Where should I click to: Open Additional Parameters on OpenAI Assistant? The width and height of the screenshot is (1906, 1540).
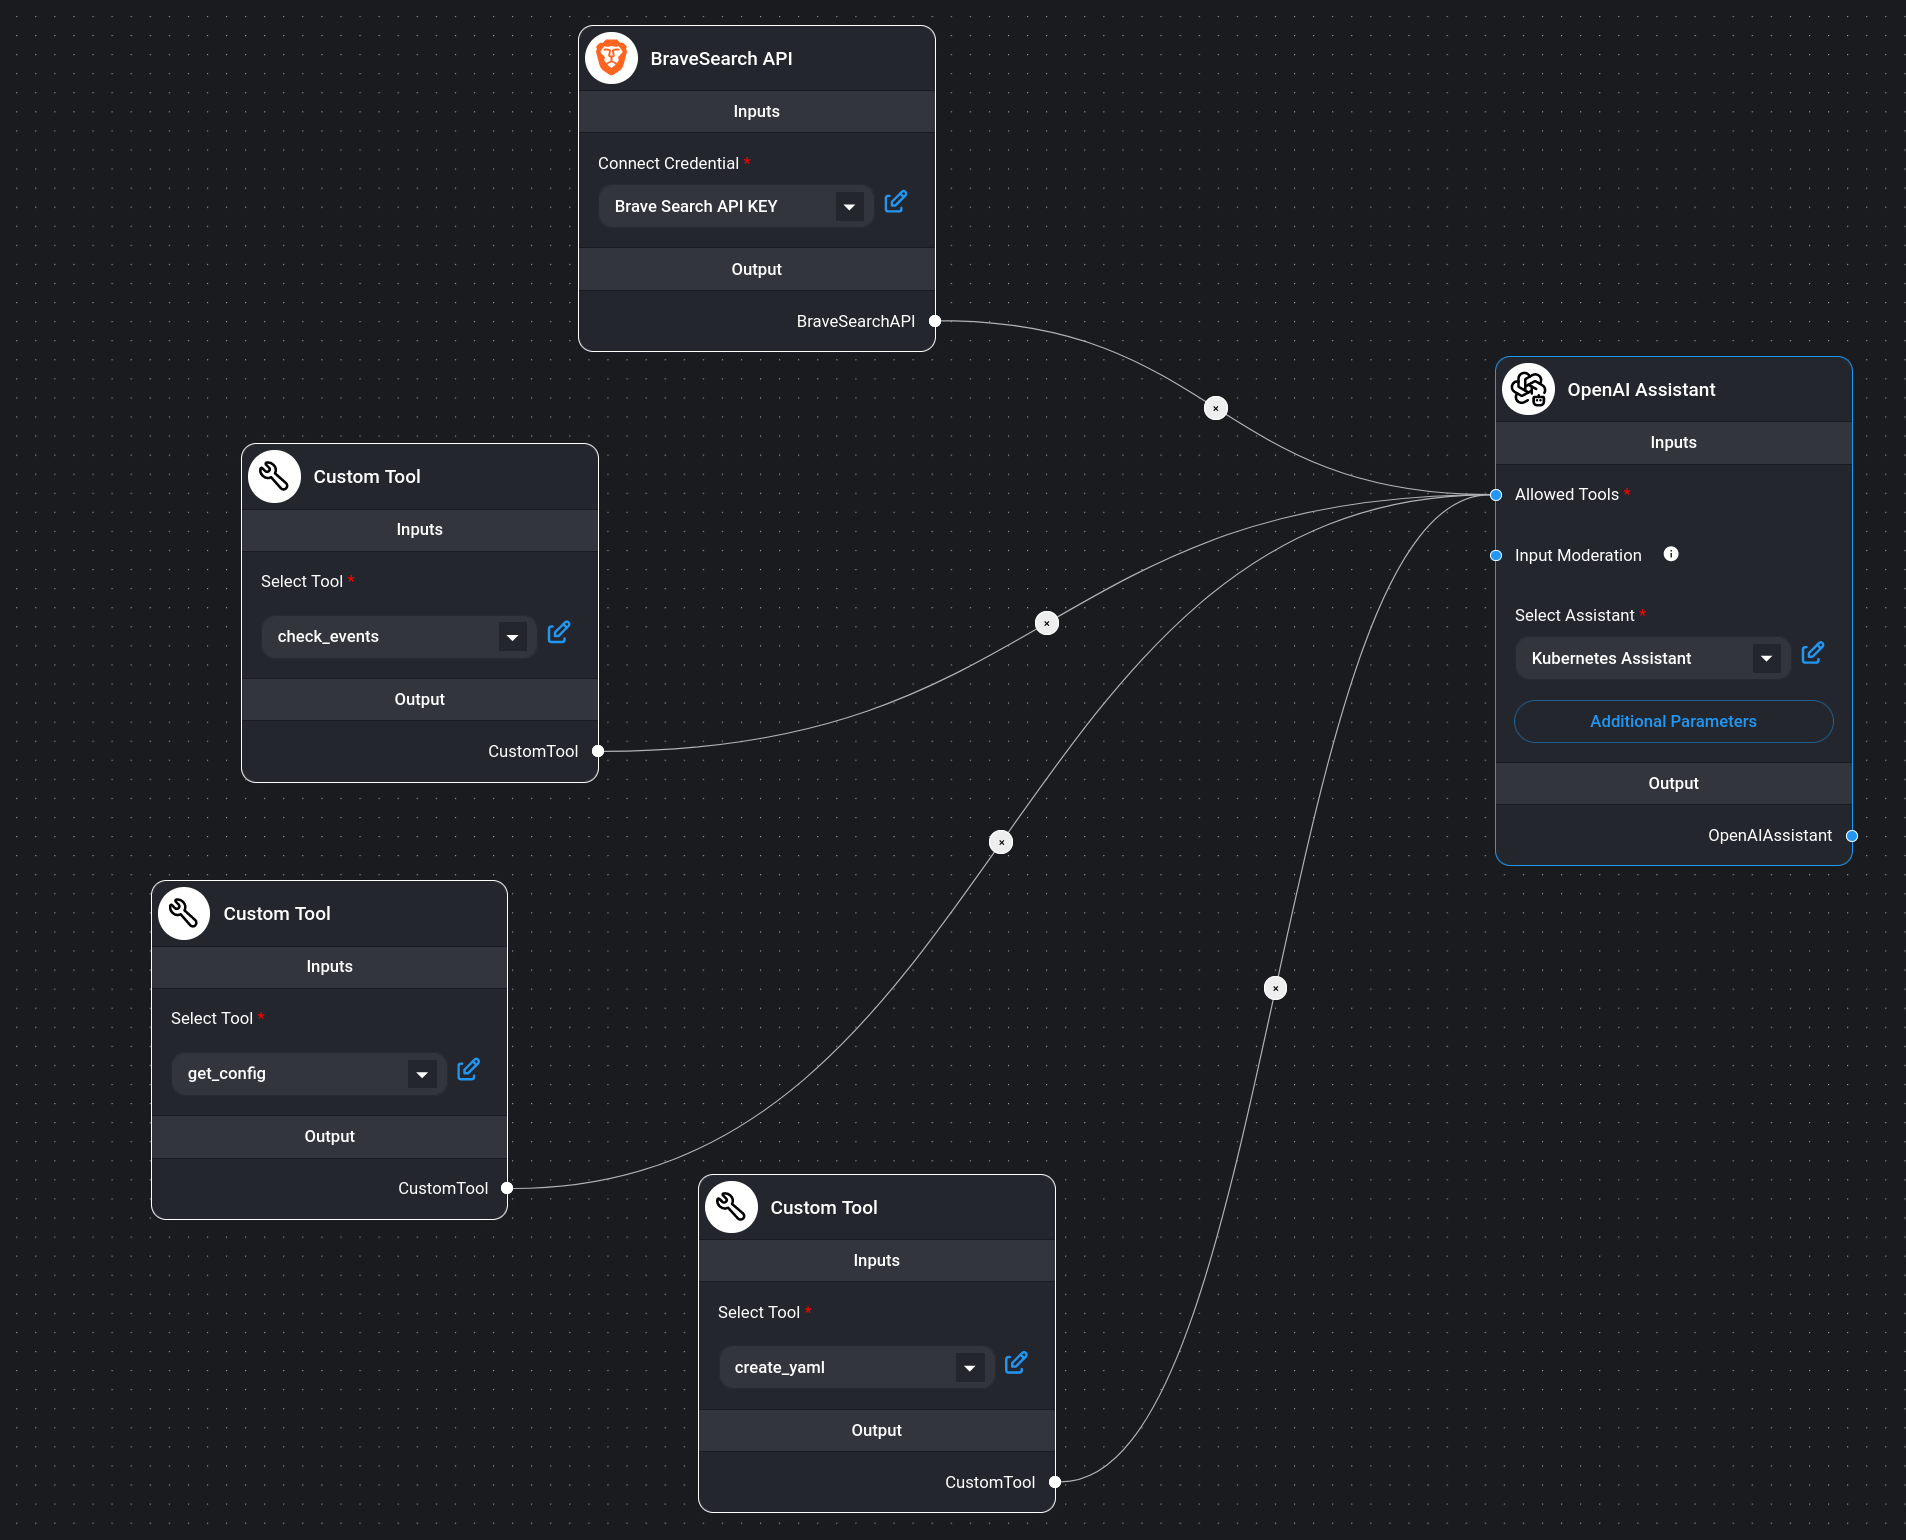pos(1673,721)
